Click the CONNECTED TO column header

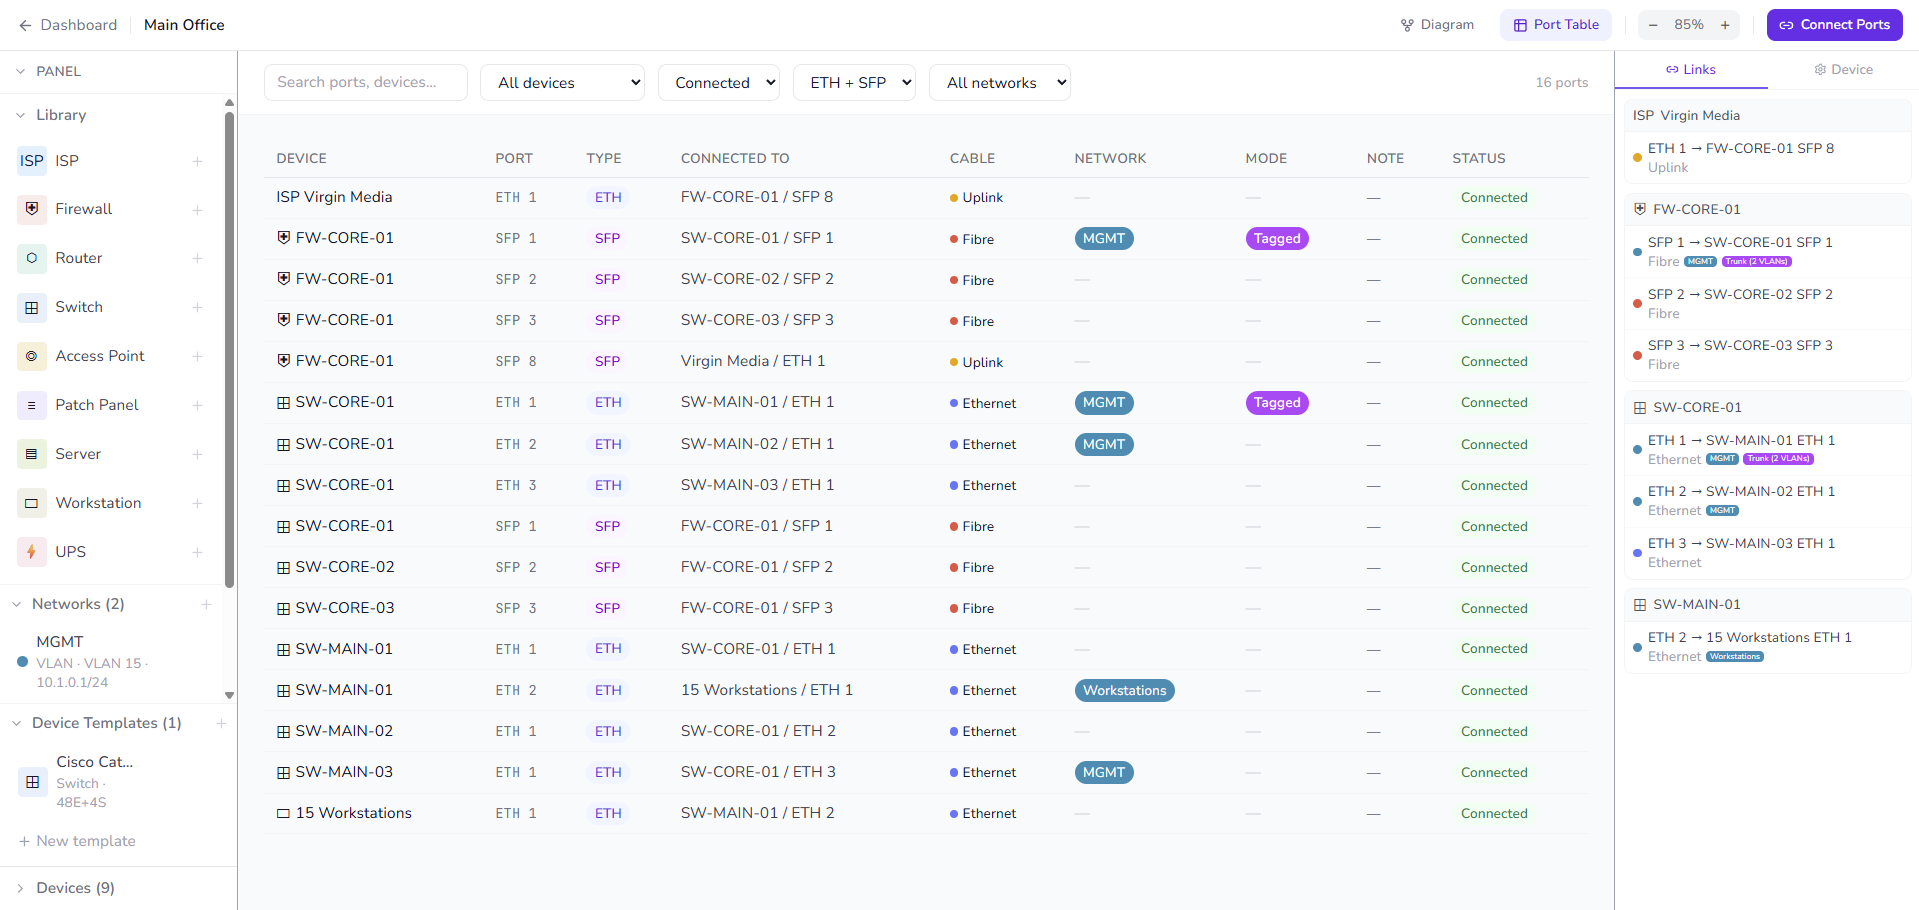coord(735,159)
